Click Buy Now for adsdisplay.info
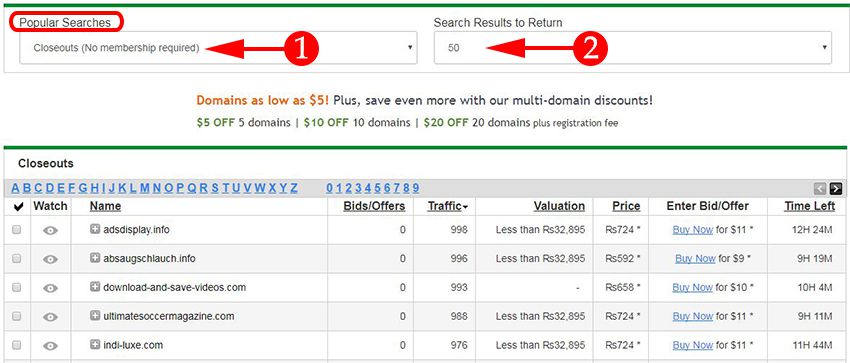850x363 pixels. click(x=692, y=230)
